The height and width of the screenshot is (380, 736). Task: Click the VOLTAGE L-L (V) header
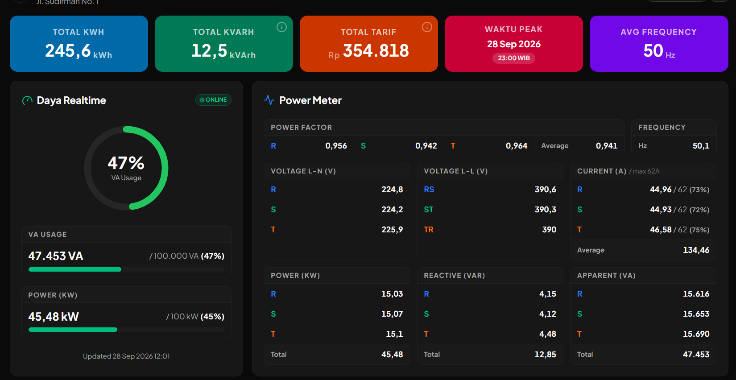tap(456, 171)
